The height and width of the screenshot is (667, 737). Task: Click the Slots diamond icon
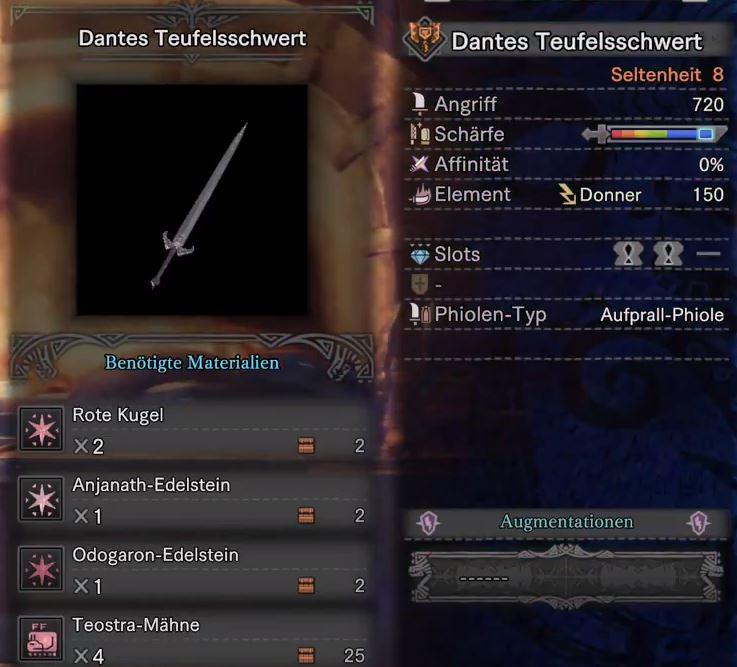pyautogui.click(x=420, y=255)
